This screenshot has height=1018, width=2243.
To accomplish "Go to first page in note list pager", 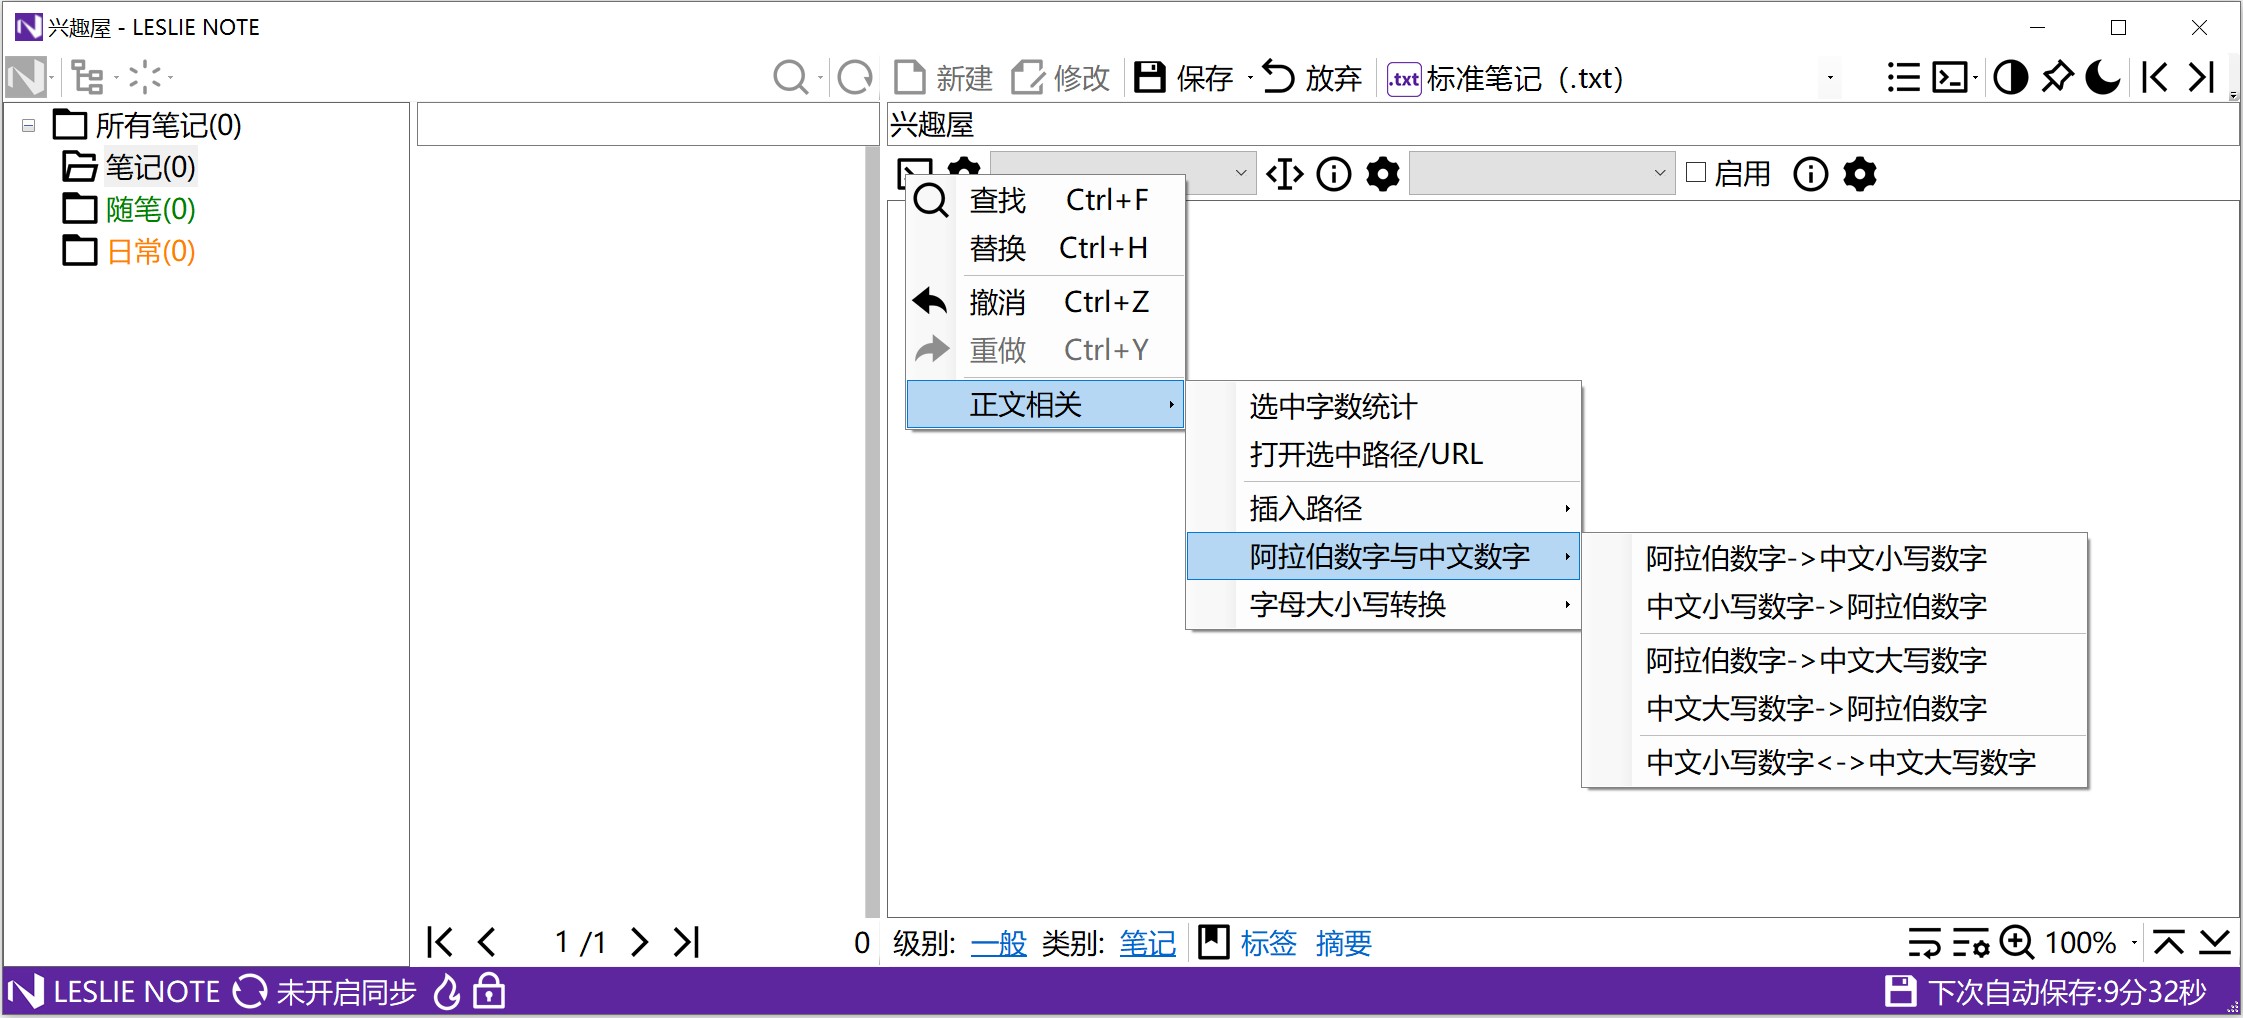I will (x=439, y=942).
